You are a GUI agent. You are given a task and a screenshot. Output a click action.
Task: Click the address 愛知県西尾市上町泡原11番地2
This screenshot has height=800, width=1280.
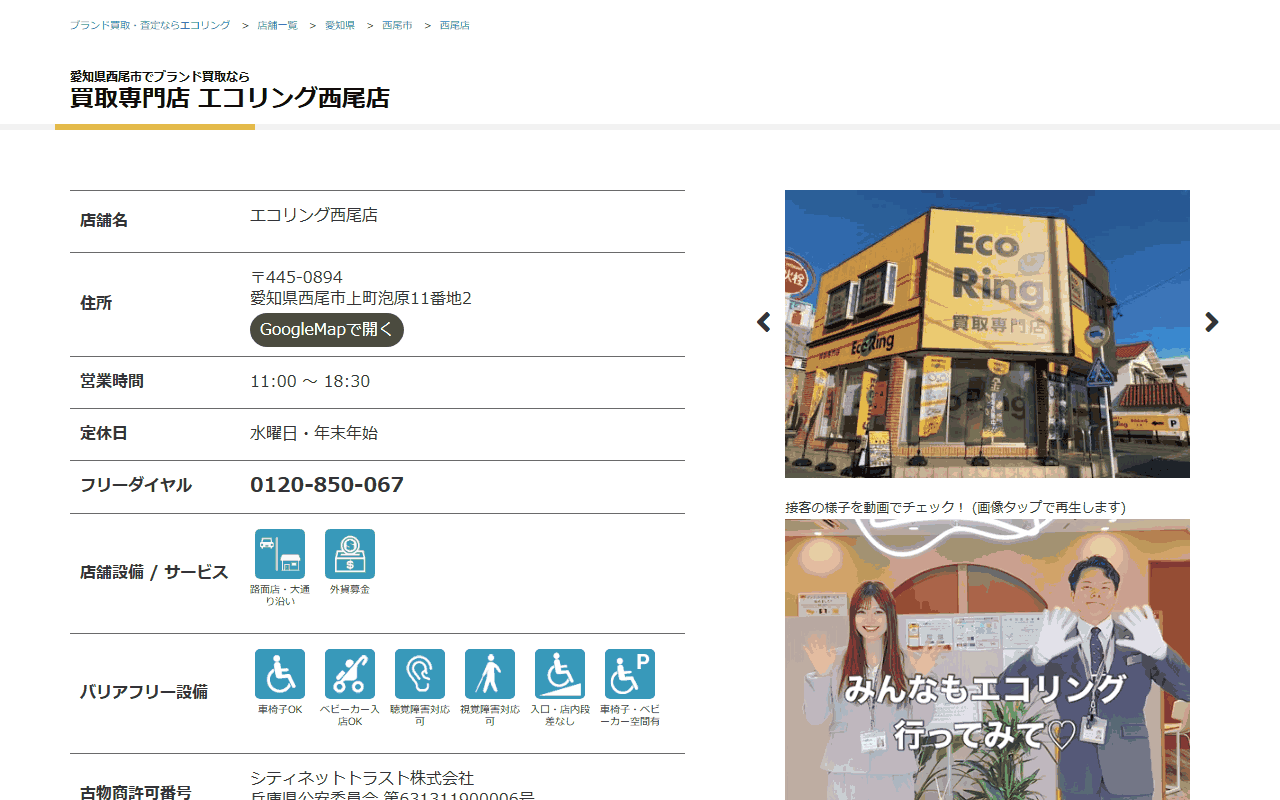coord(361,298)
